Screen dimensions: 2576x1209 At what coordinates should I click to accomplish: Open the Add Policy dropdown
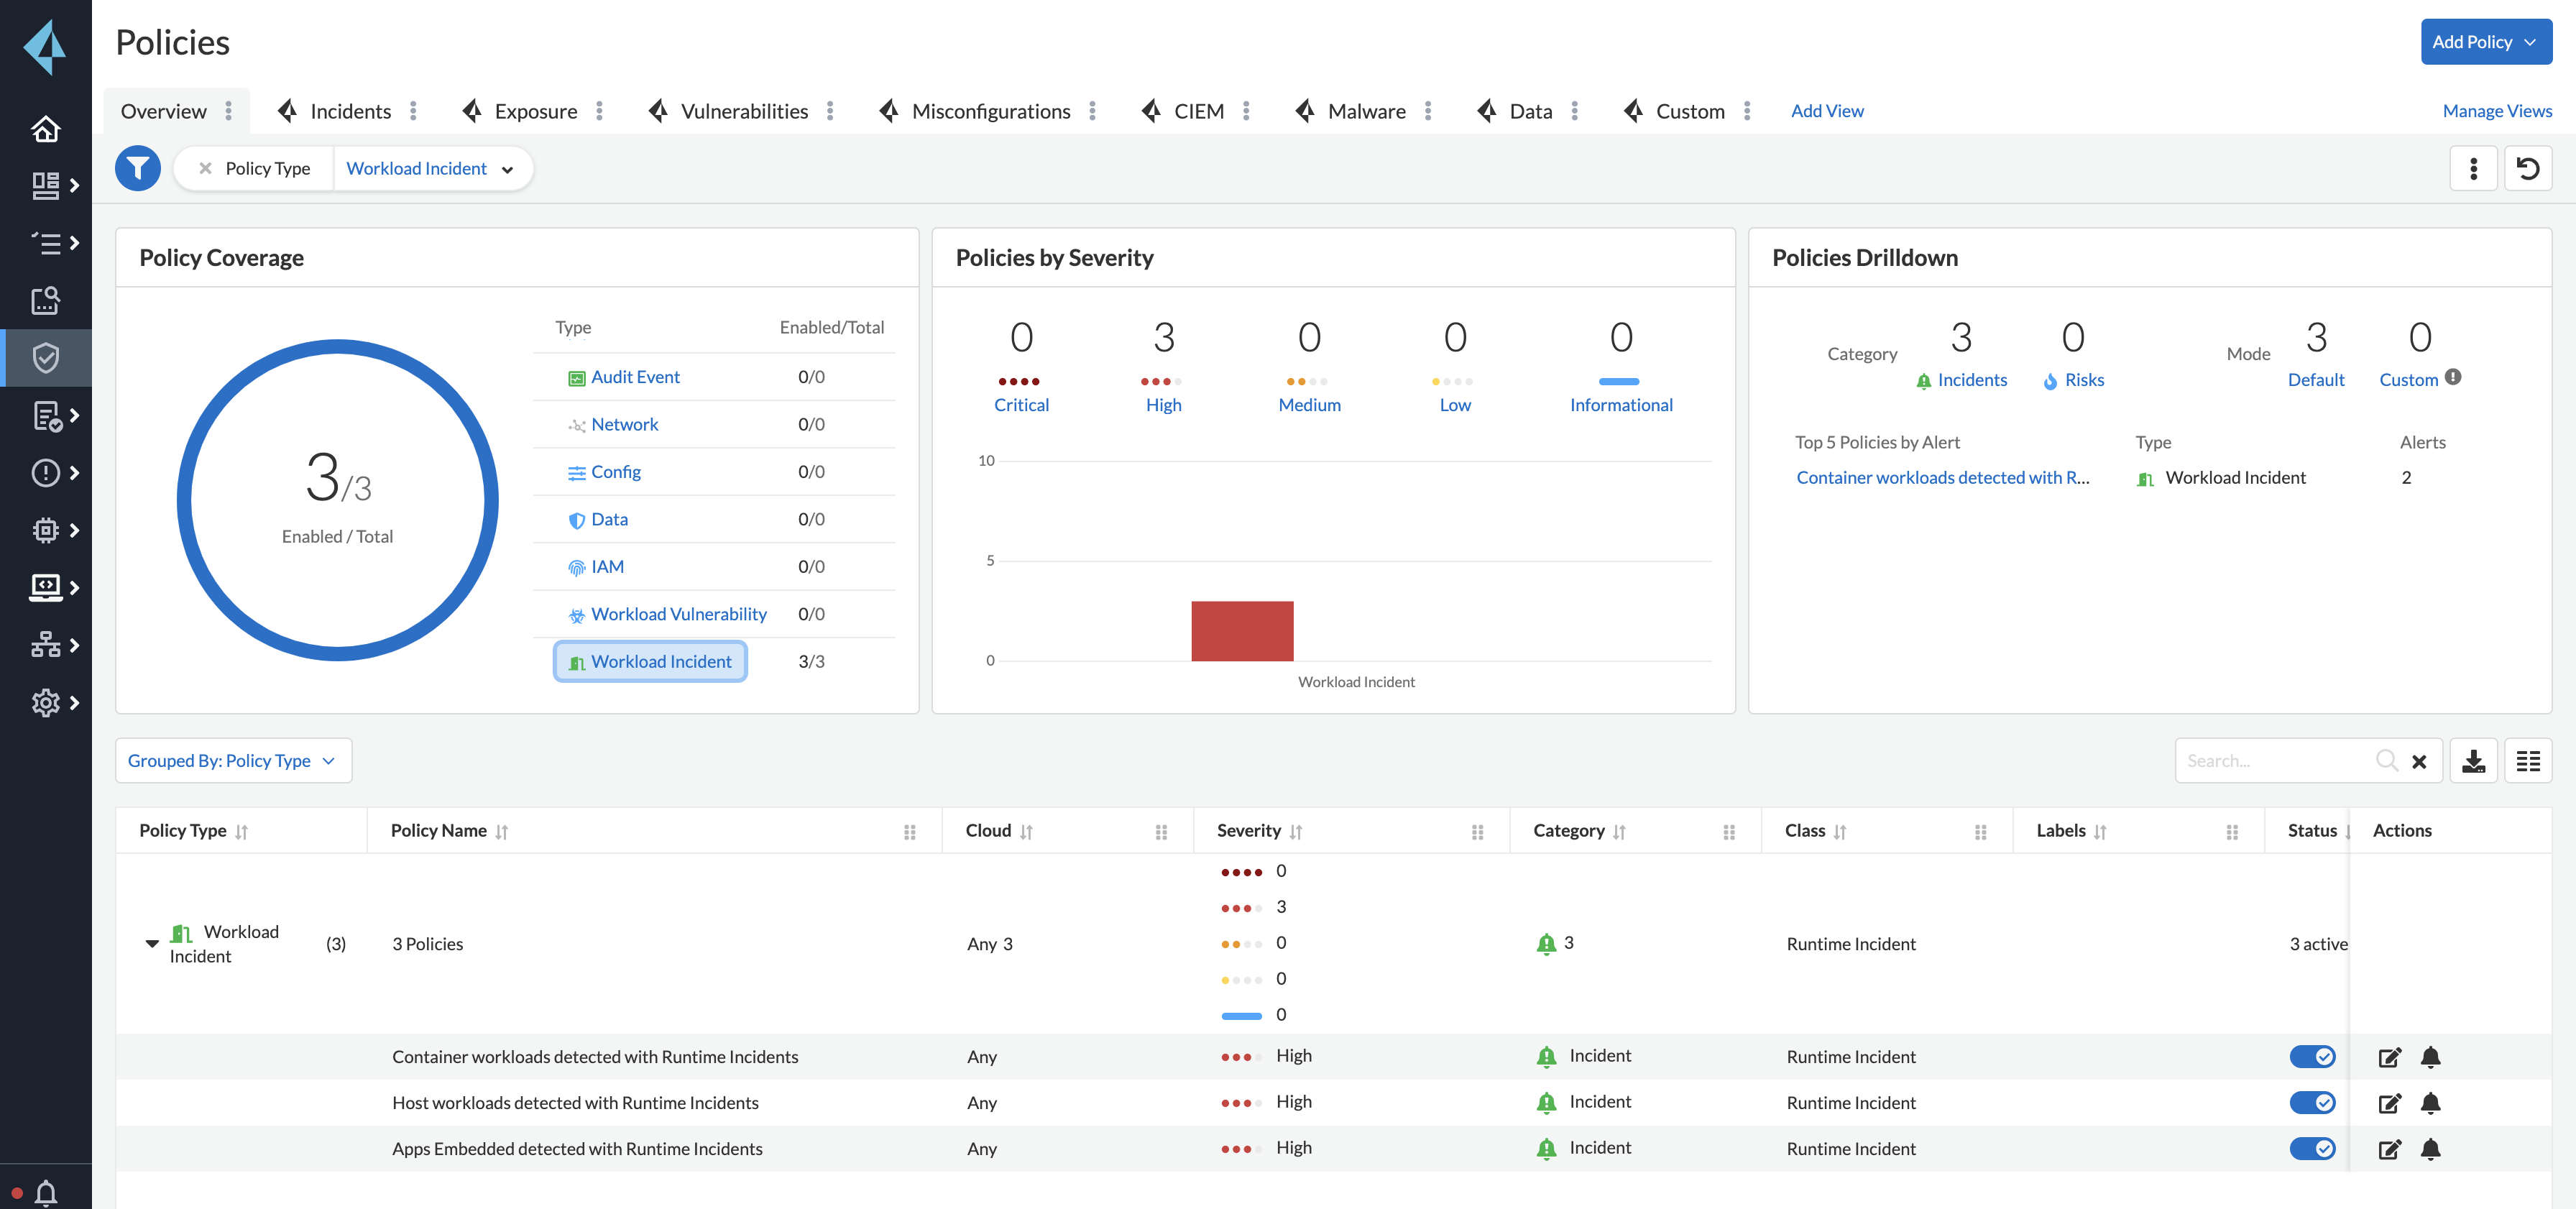(2485, 42)
